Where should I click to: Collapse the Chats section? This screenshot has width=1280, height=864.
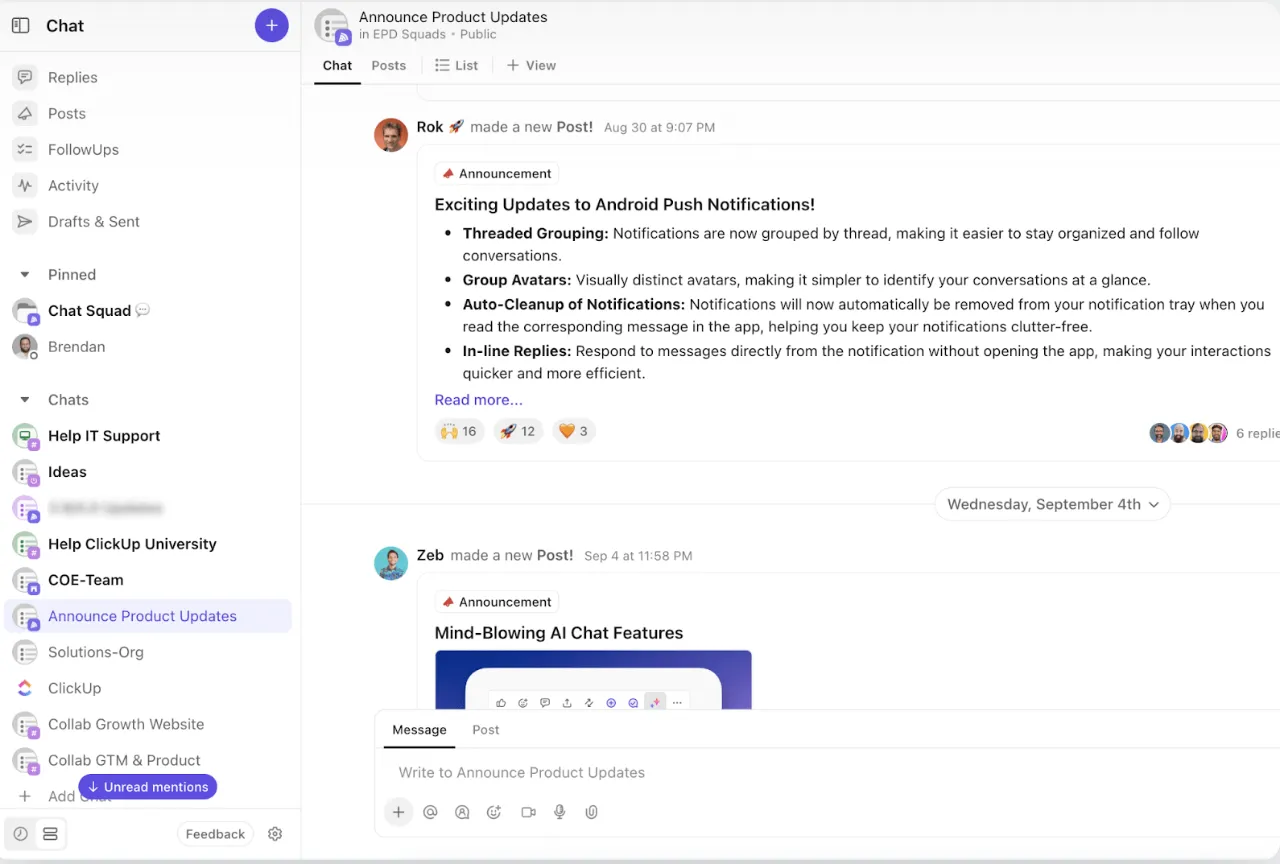25,399
